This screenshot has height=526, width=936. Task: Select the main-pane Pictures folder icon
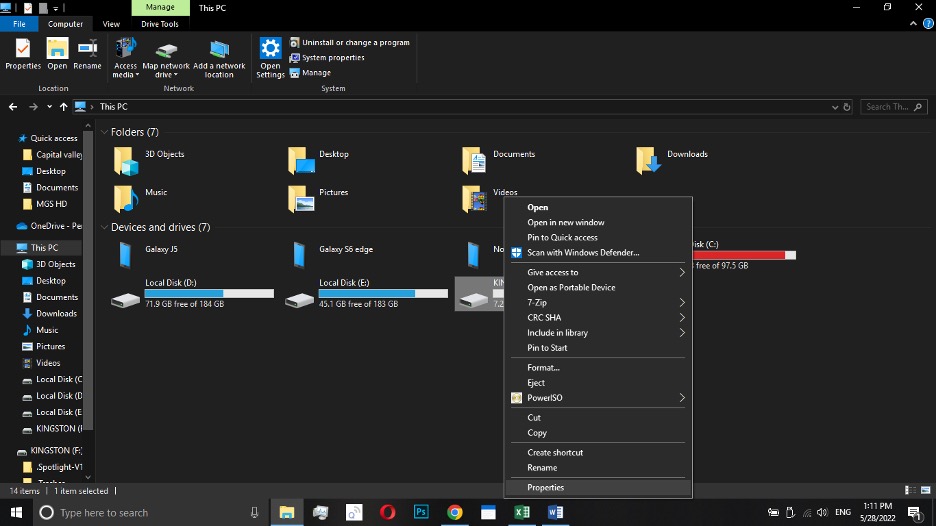300,198
